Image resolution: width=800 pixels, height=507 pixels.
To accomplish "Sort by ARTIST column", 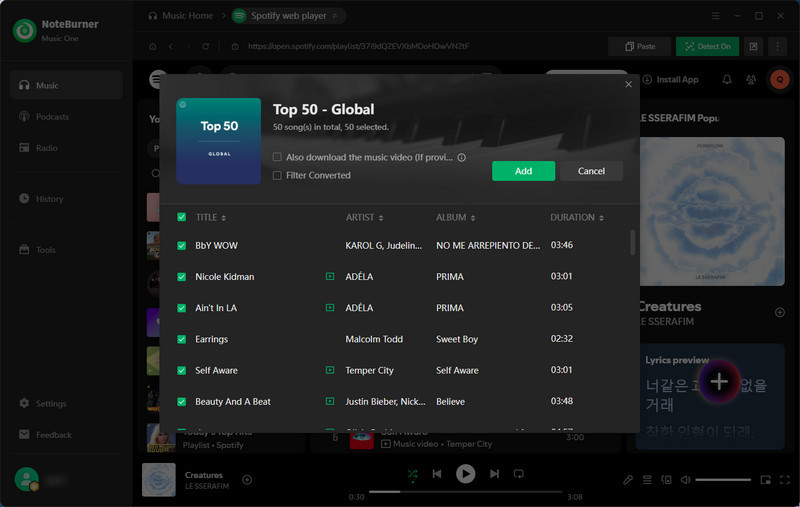I will click(364, 217).
